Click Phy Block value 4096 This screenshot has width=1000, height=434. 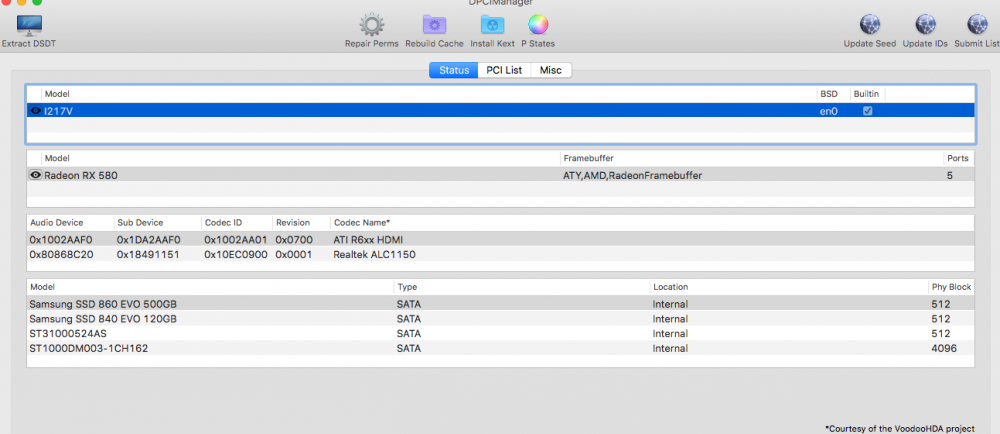944,349
